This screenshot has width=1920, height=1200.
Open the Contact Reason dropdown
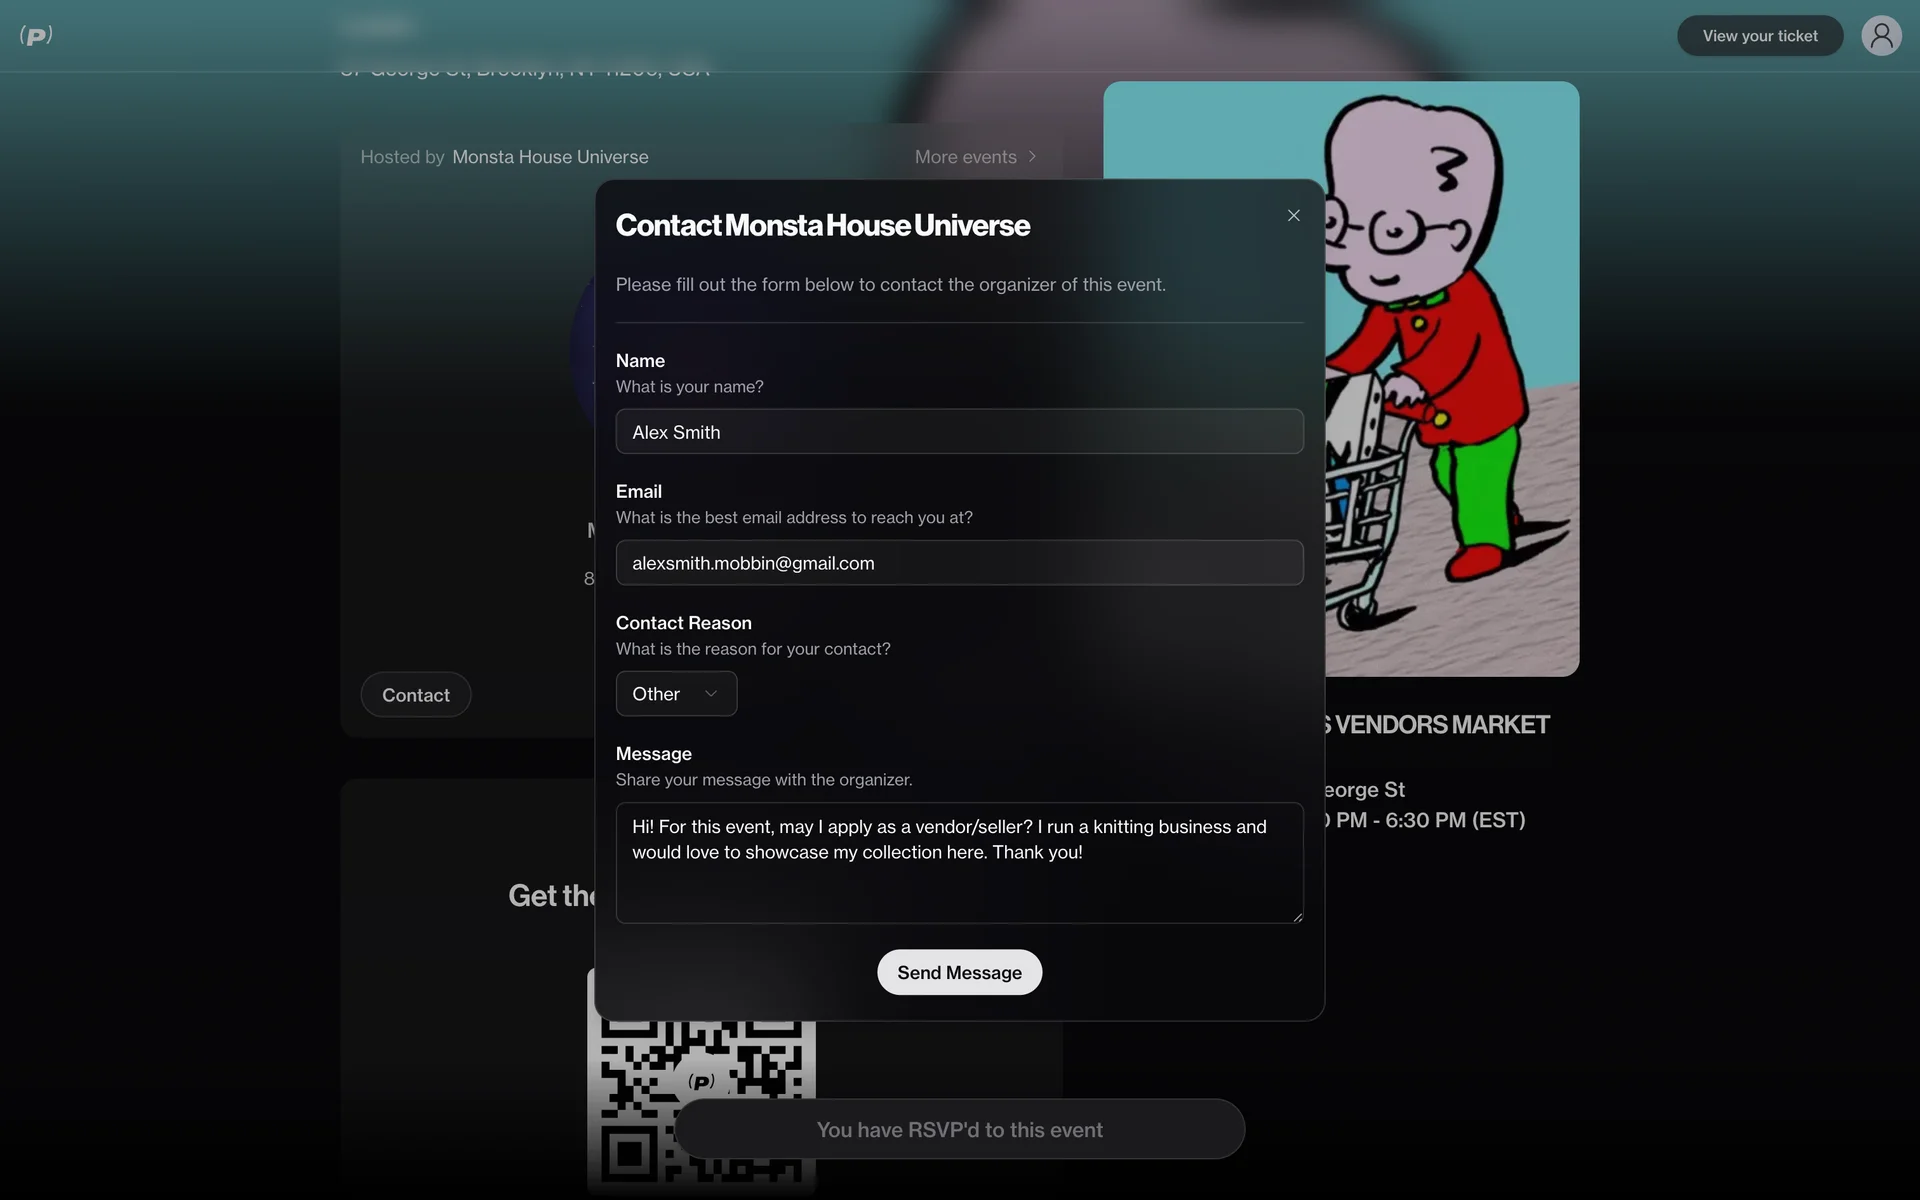coord(675,694)
